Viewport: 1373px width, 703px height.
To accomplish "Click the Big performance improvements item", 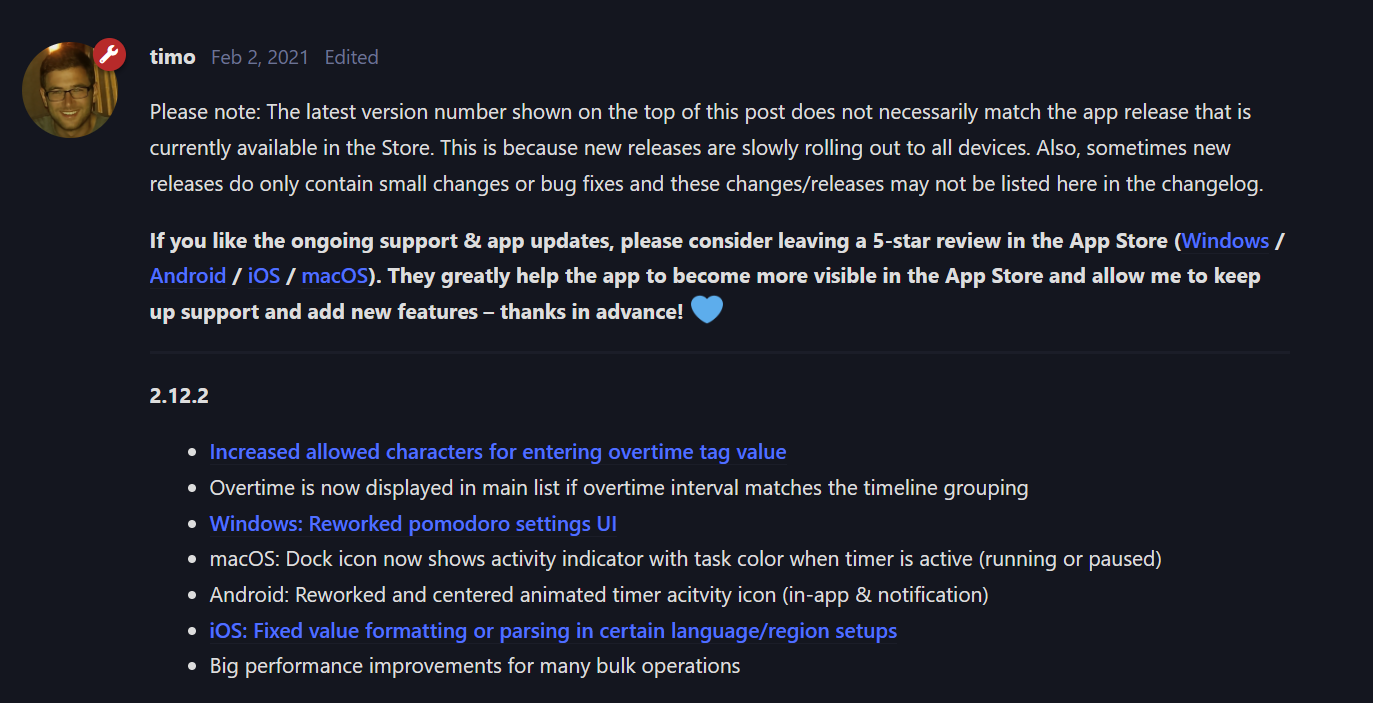I will [x=474, y=666].
